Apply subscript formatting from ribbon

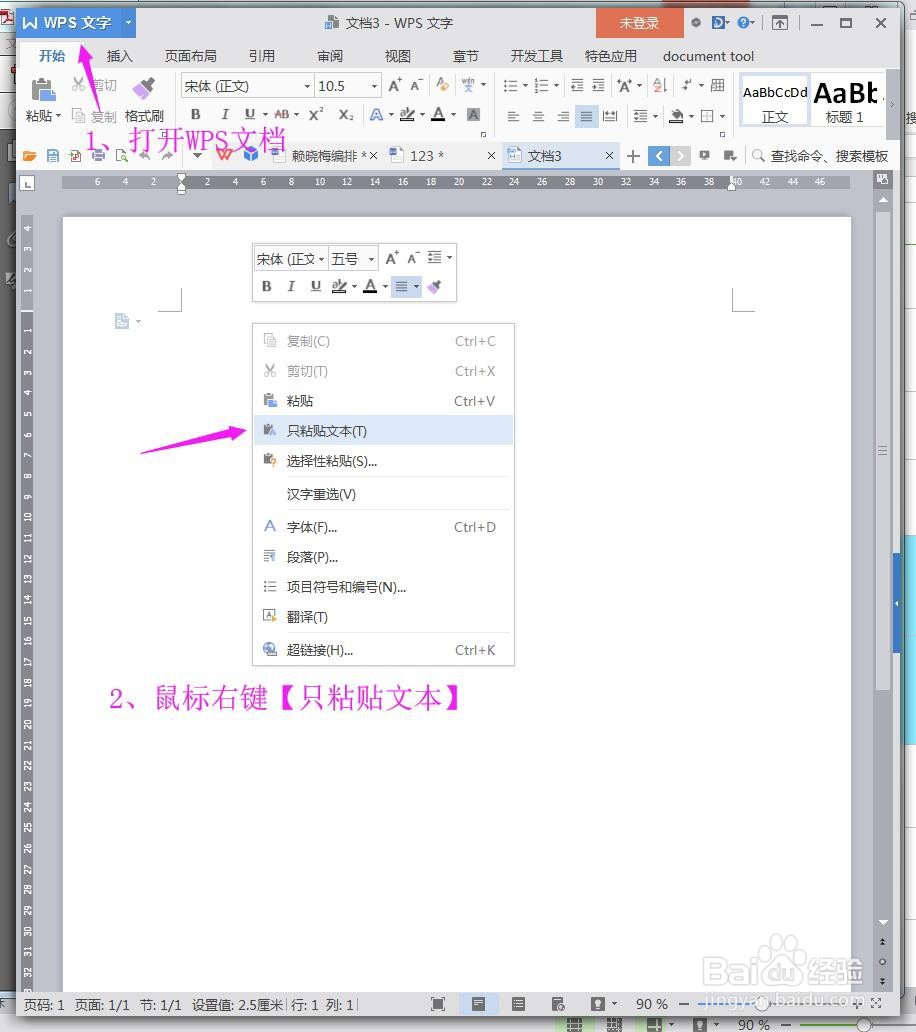tap(346, 115)
